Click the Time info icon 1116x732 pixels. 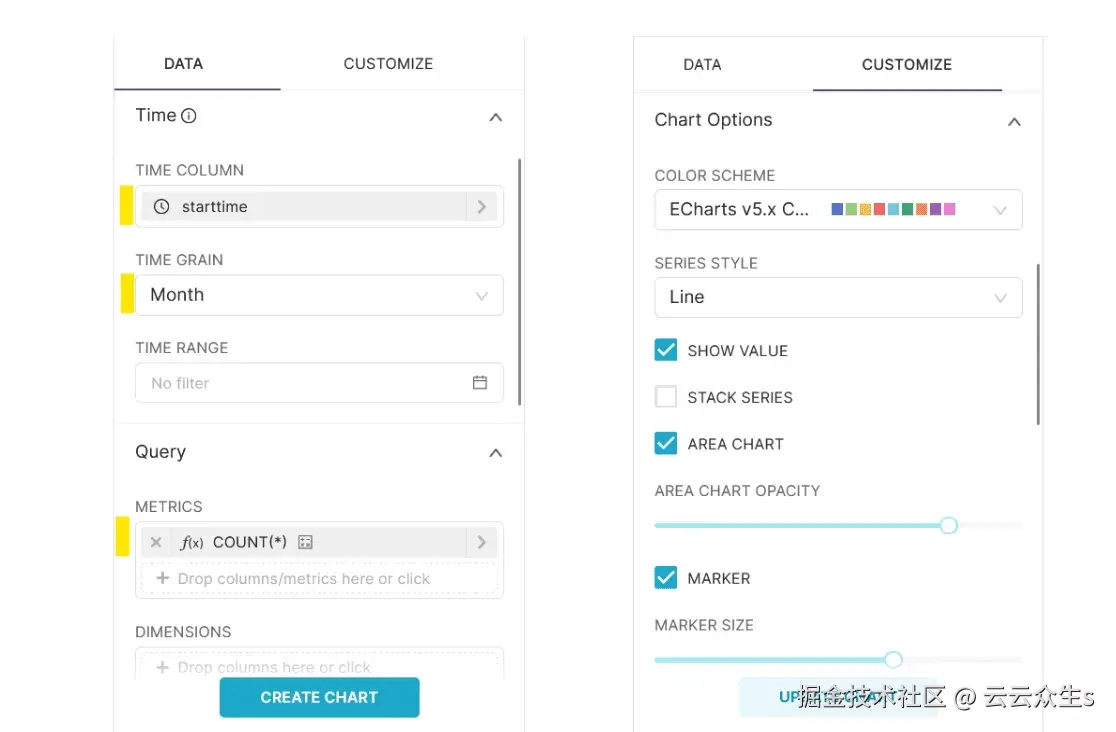189,116
